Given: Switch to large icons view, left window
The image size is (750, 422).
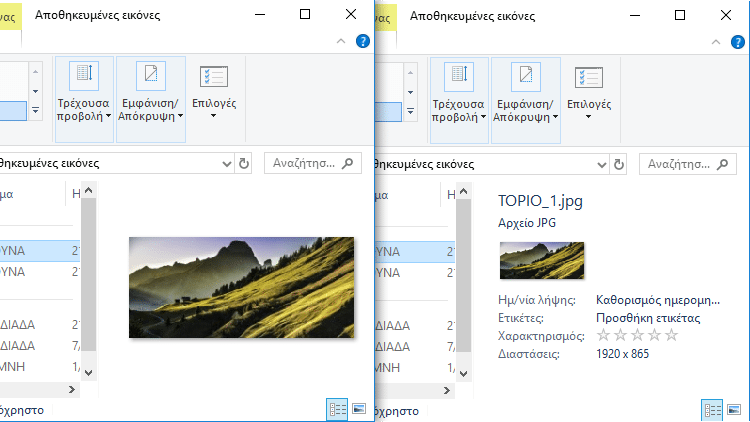Looking at the screenshot, I should point(359,409).
